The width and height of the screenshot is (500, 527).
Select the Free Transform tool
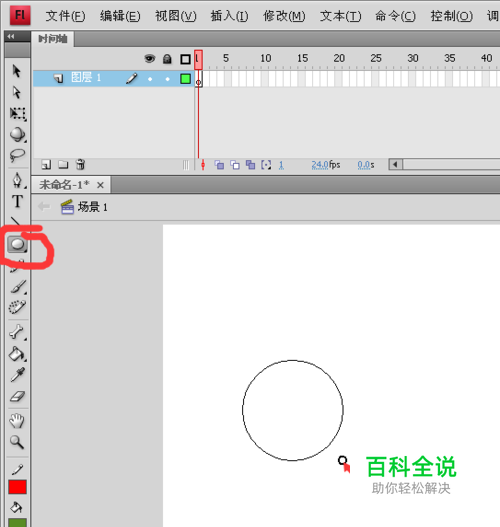click(17, 114)
